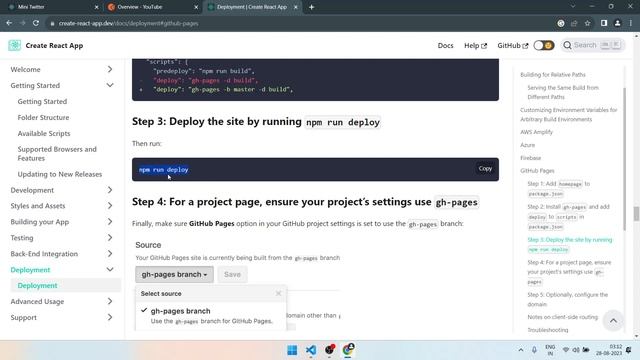Viewport: 640px width, 360px height.
Task: Open notification bell in taskbar
Action: (629, 350)
